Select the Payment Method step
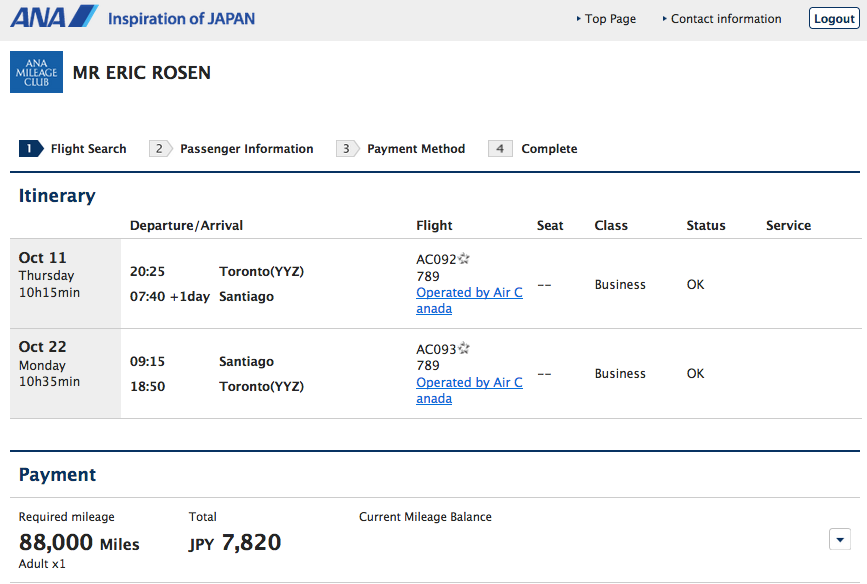Screen dimensions: 867x584 tap(416, 149)
